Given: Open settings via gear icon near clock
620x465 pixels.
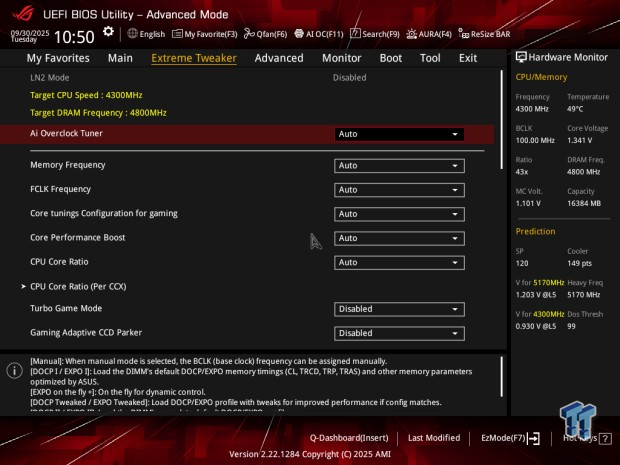Looking at the screenshot, I should [108, 32].
